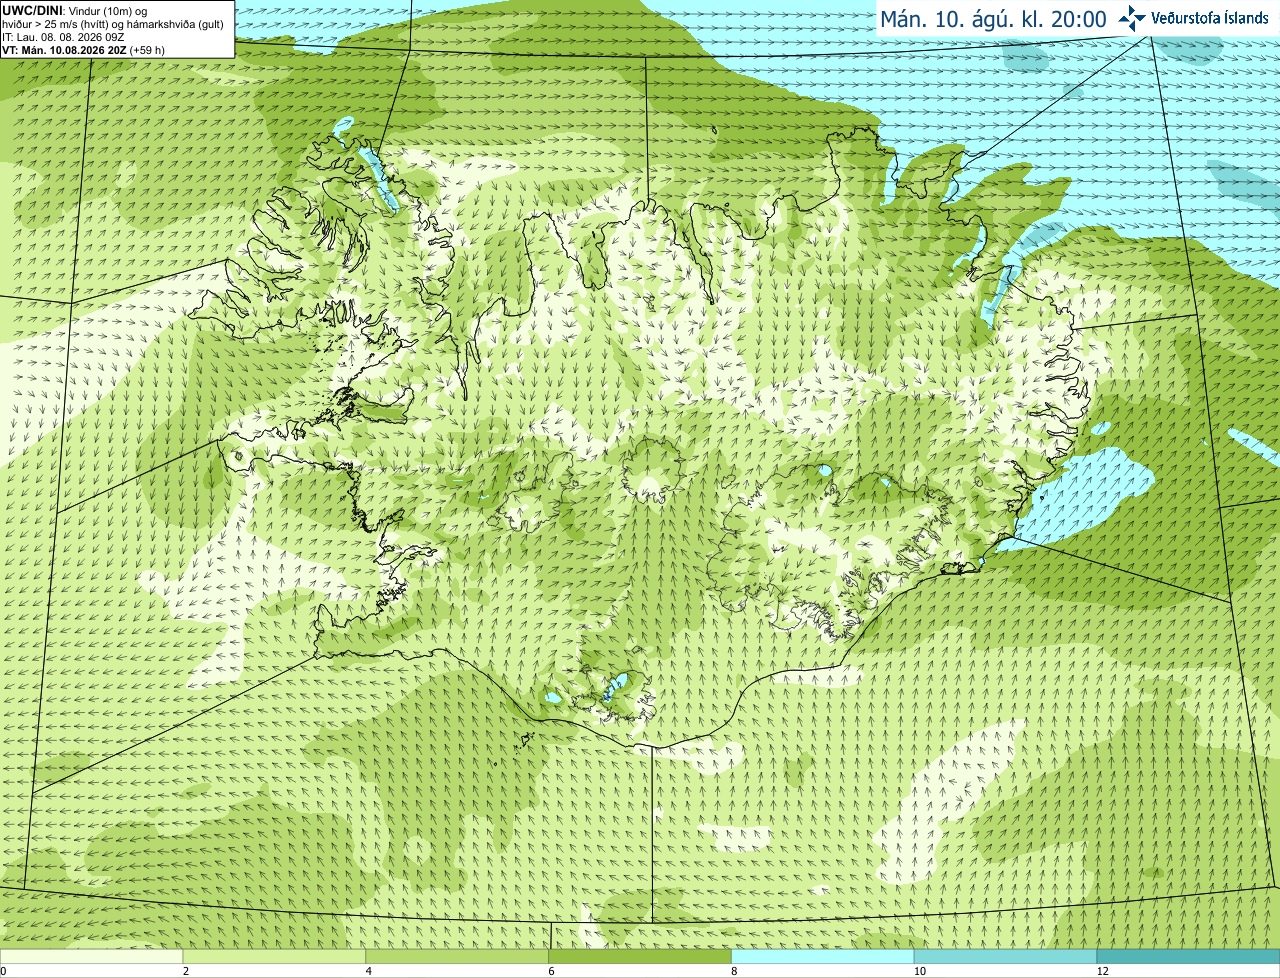Click the VT valid time line in info box
Viewport: 1280px width, 978px height.
click(83, 50)
